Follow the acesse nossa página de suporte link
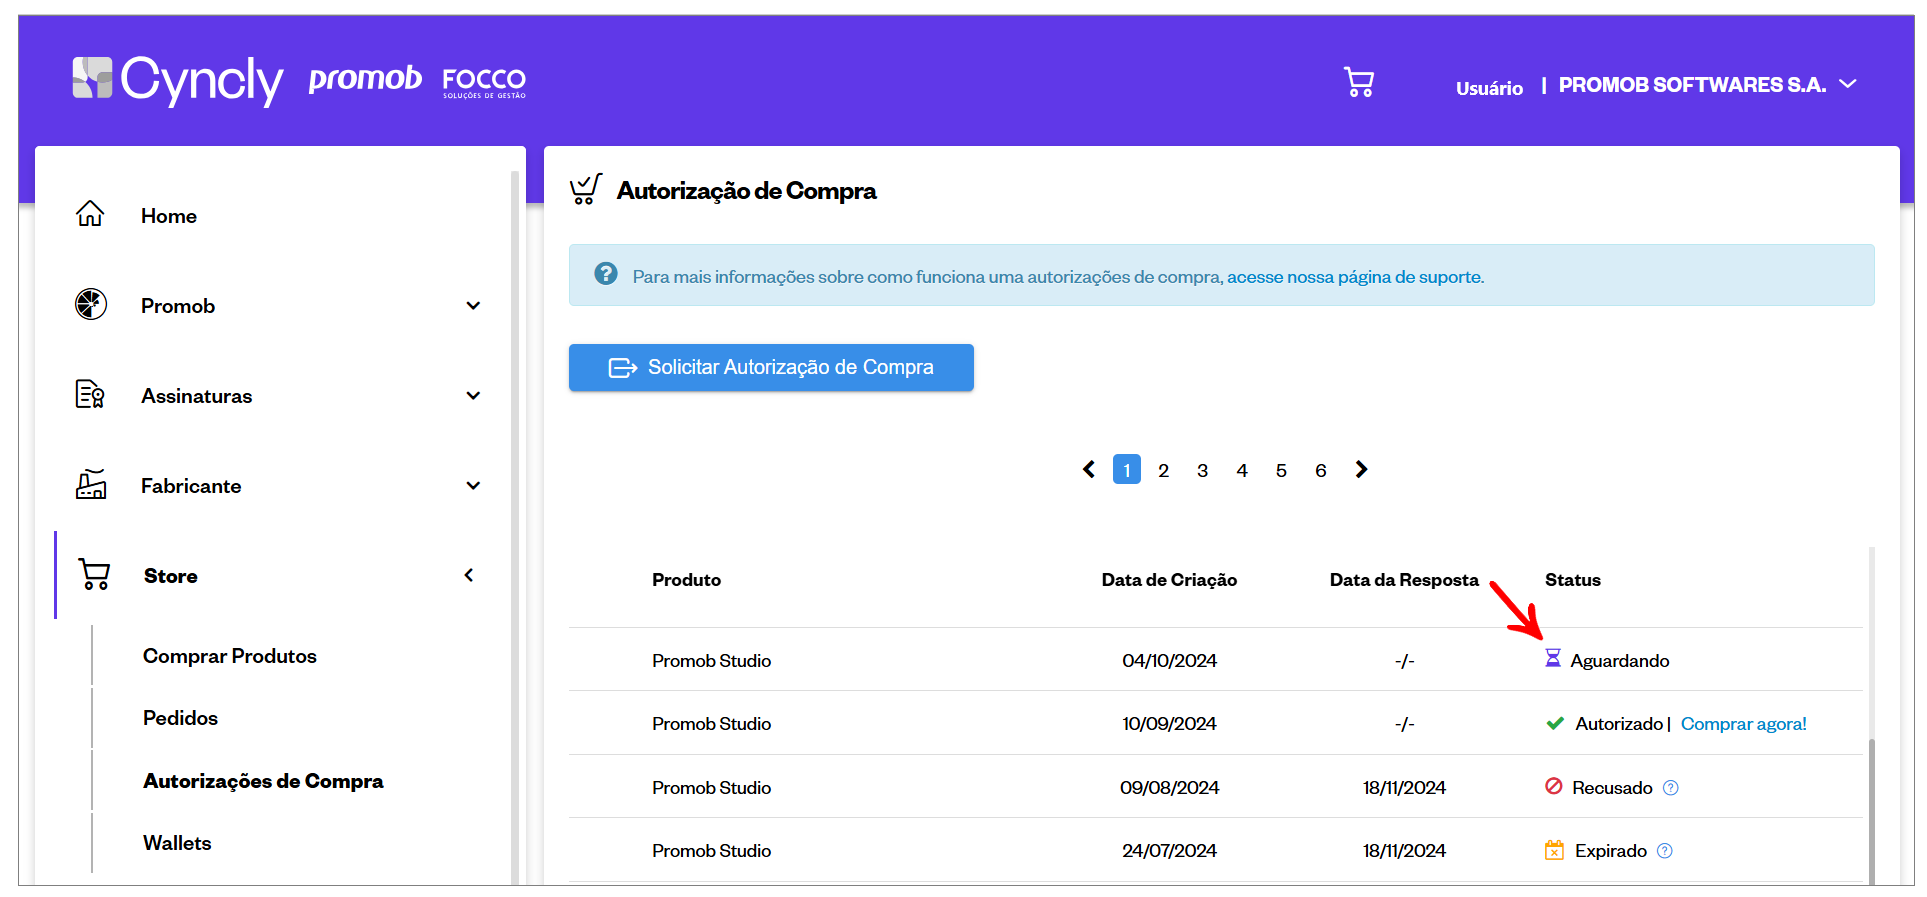1927x897 pixels. 1355,277
